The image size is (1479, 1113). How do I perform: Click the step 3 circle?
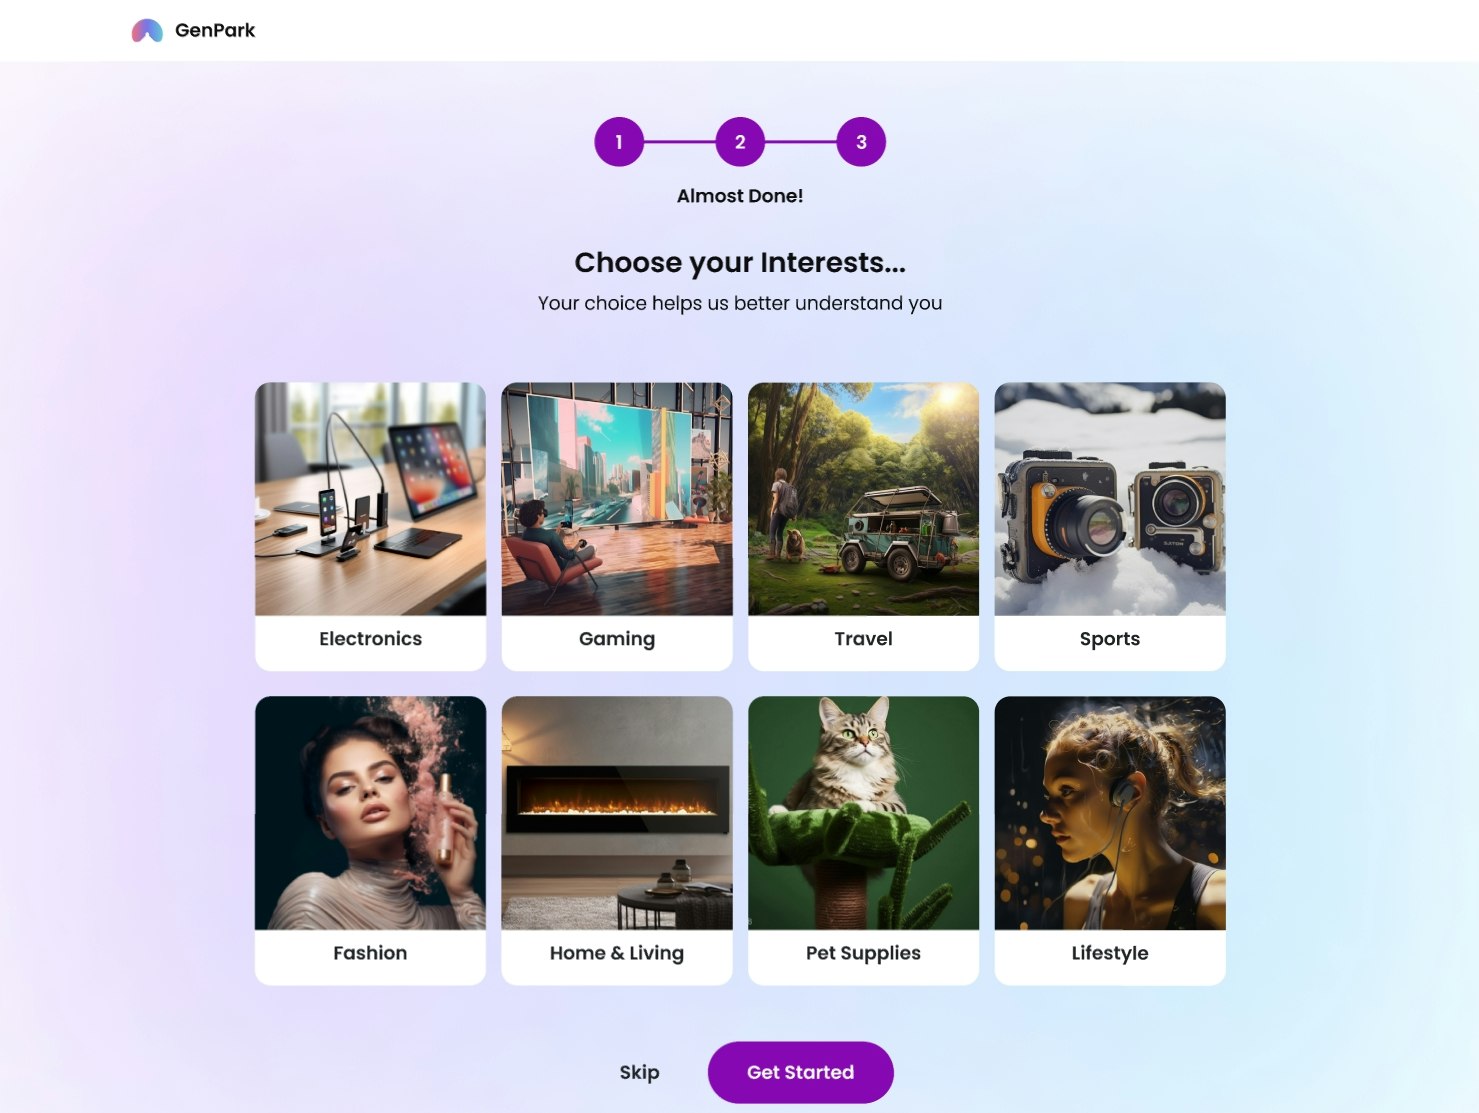point(861,142)
